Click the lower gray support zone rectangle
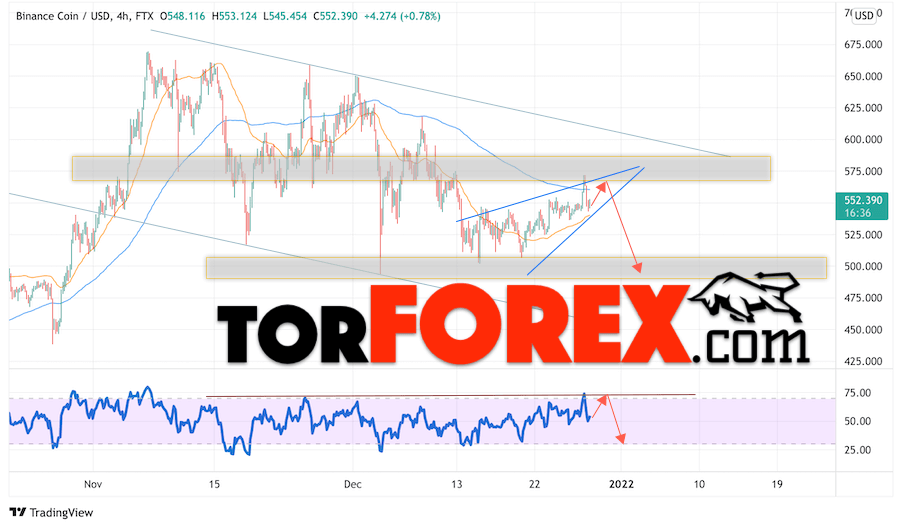This screenshot has height=528, width=902. click(x=516, y=268)
